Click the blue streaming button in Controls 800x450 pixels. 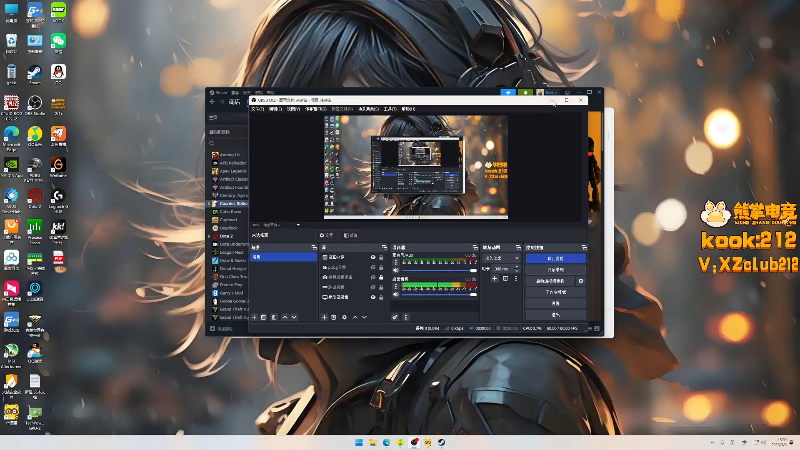556,259
